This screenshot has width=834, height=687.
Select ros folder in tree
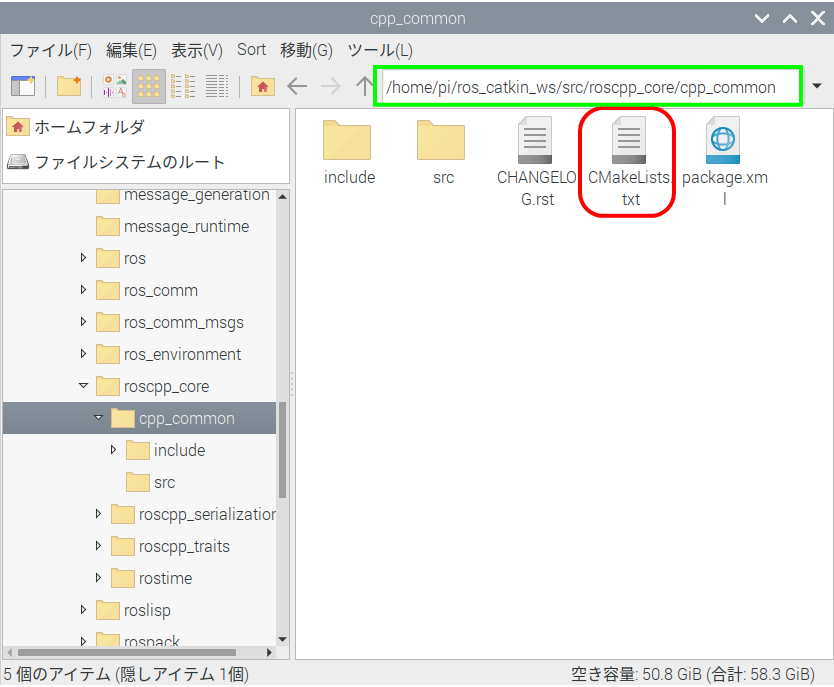(x=121, y=258)
